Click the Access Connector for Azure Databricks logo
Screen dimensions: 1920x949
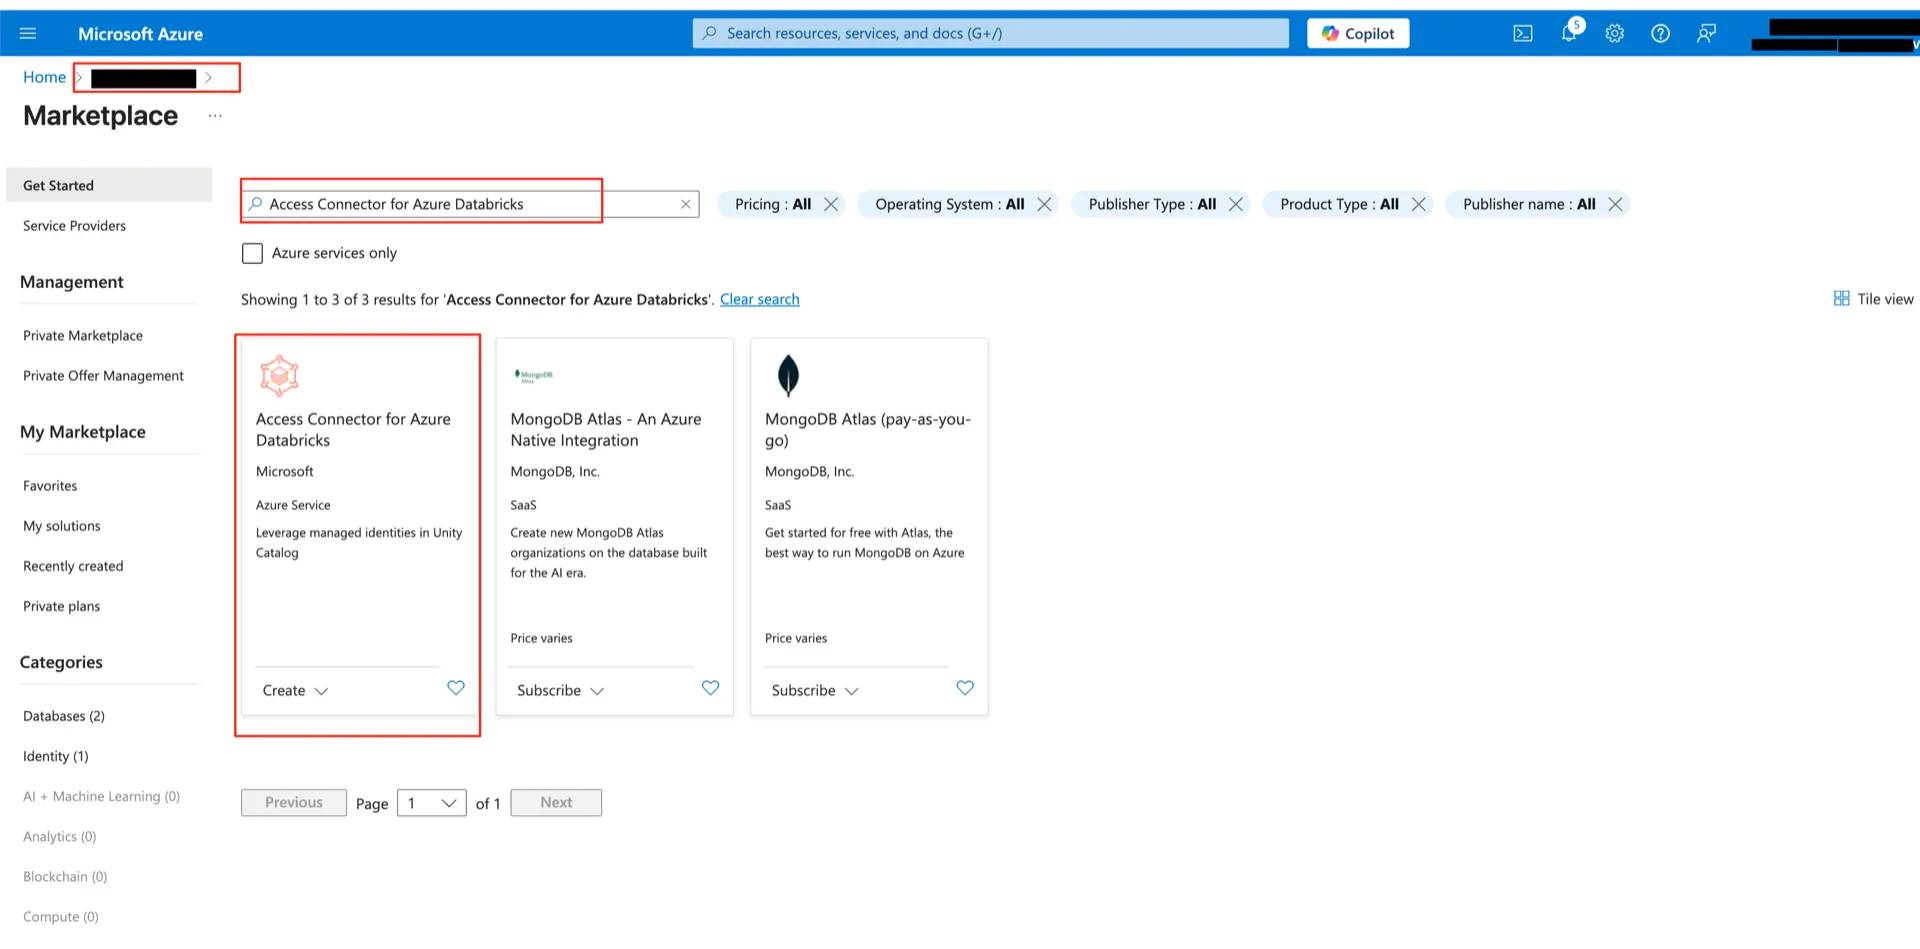(x=279, y=376)
